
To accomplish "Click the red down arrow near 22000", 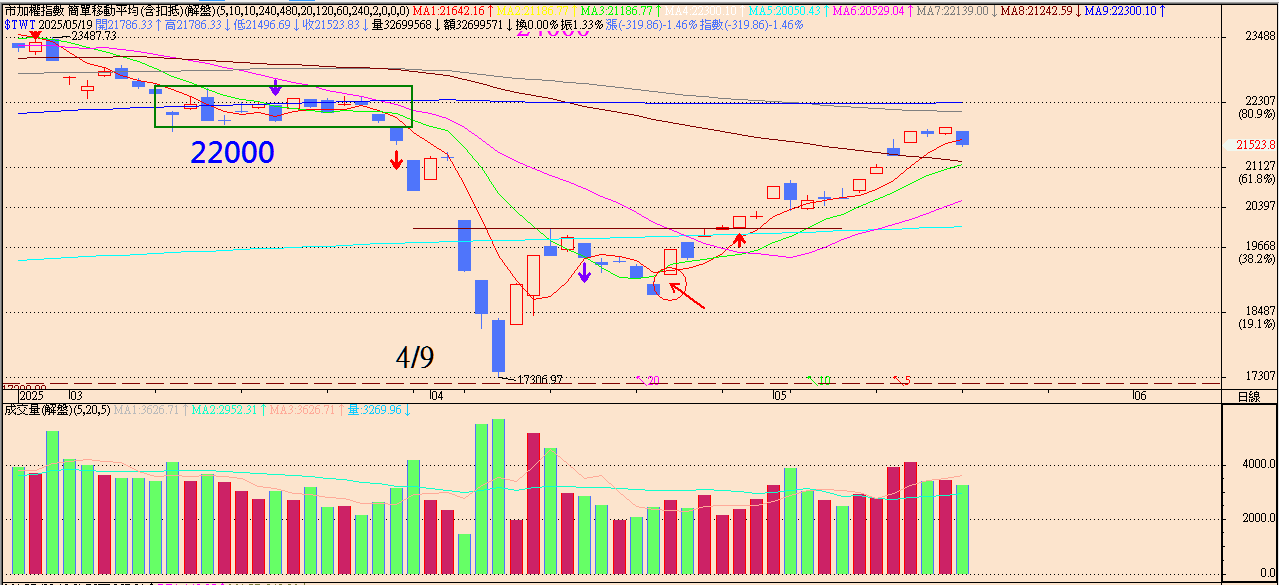I will click(396, 159).
